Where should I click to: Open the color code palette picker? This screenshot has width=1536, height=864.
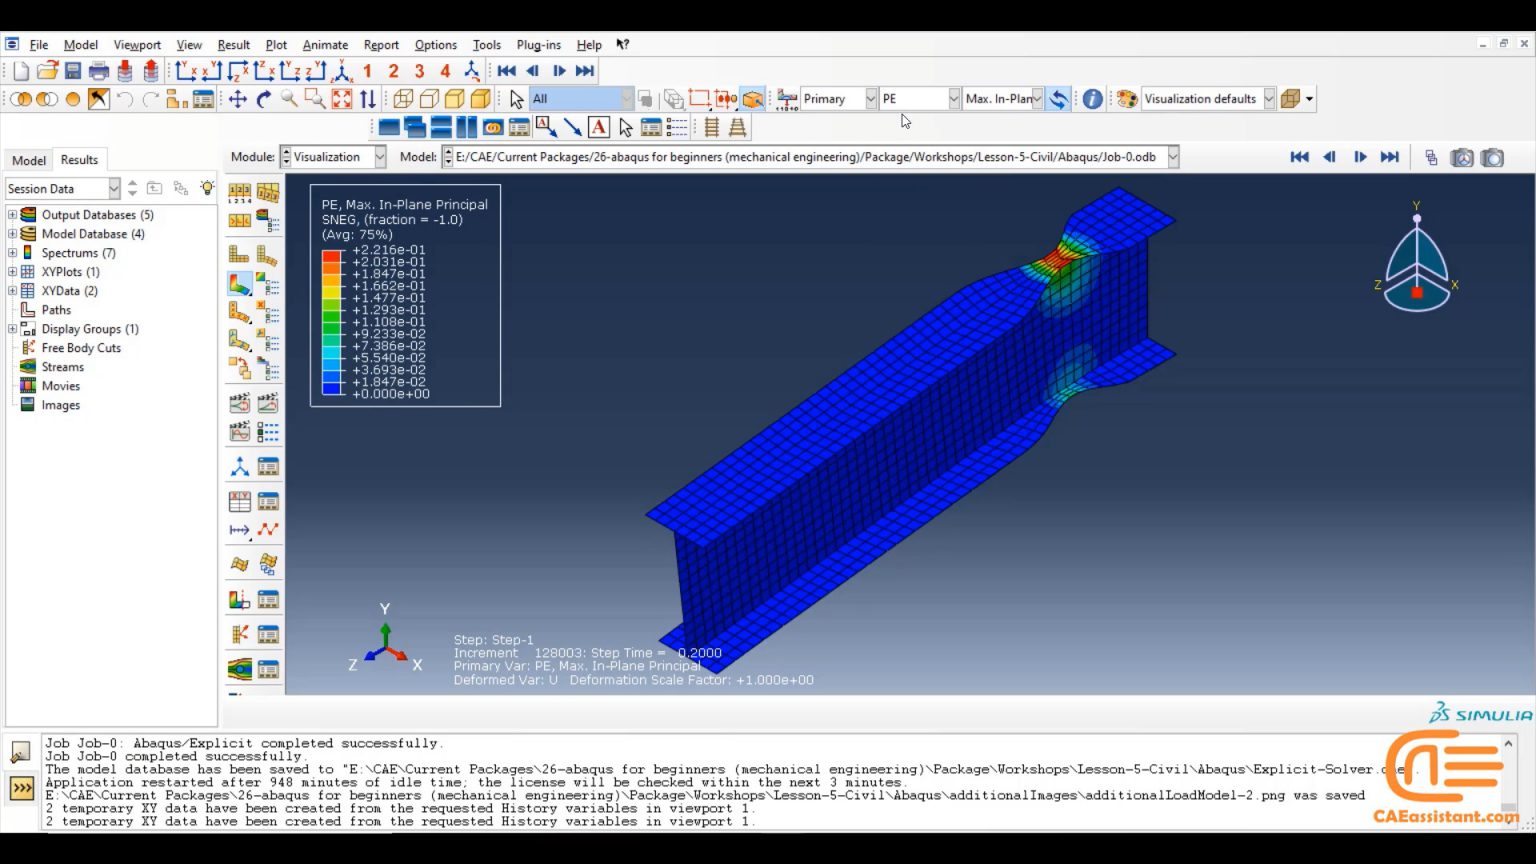[x=1125, y=98]
